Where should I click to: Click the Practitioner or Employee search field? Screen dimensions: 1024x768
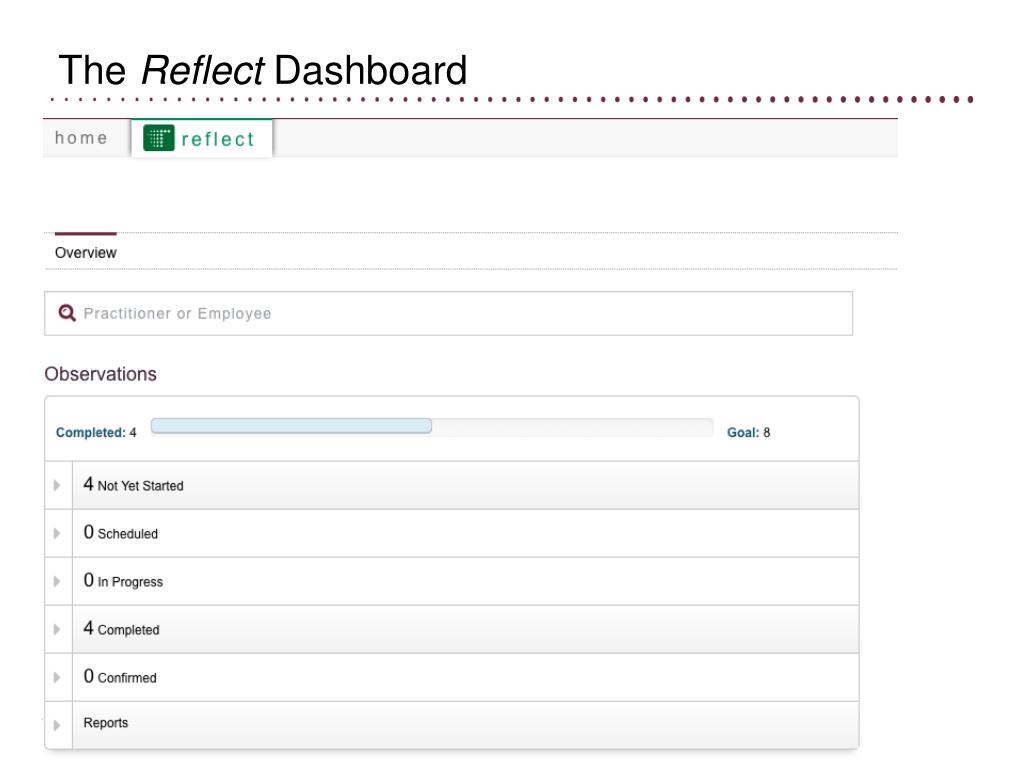tap(449, 313)
